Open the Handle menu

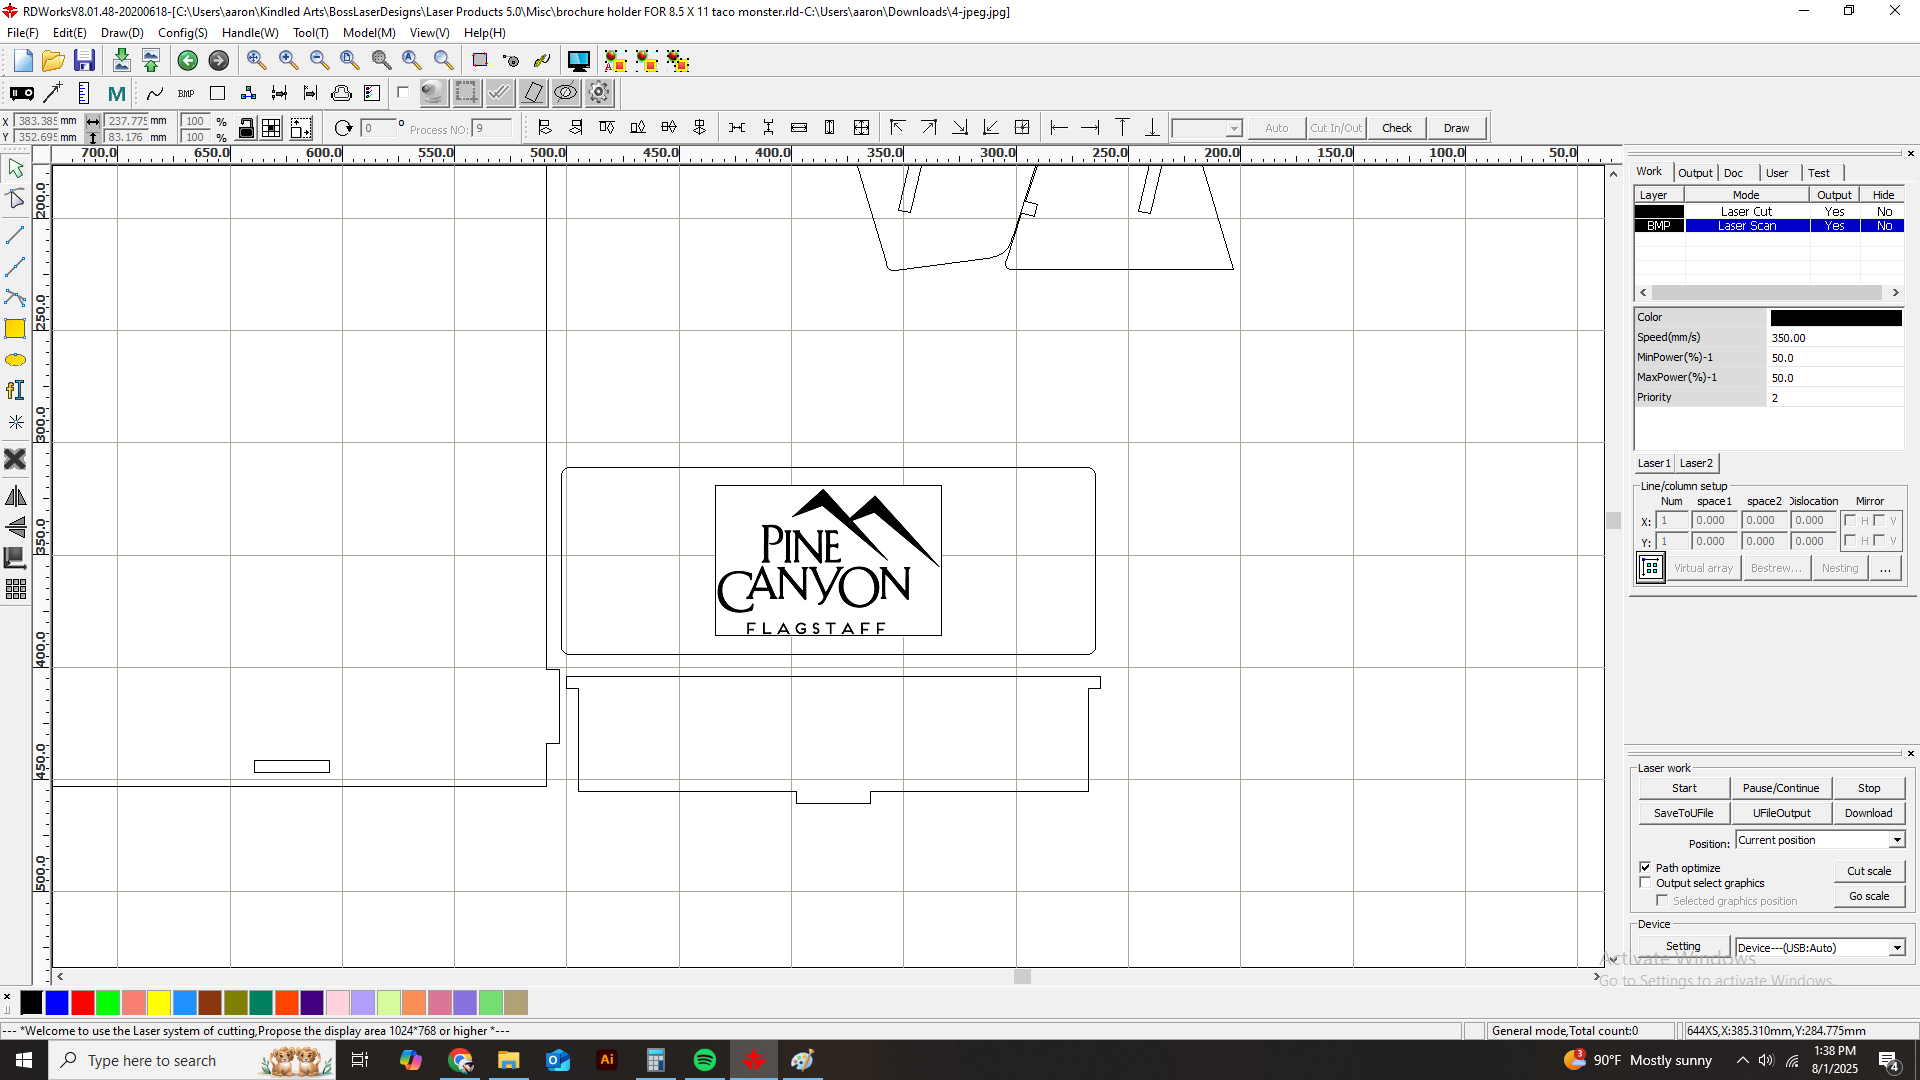tap(250, 33)
